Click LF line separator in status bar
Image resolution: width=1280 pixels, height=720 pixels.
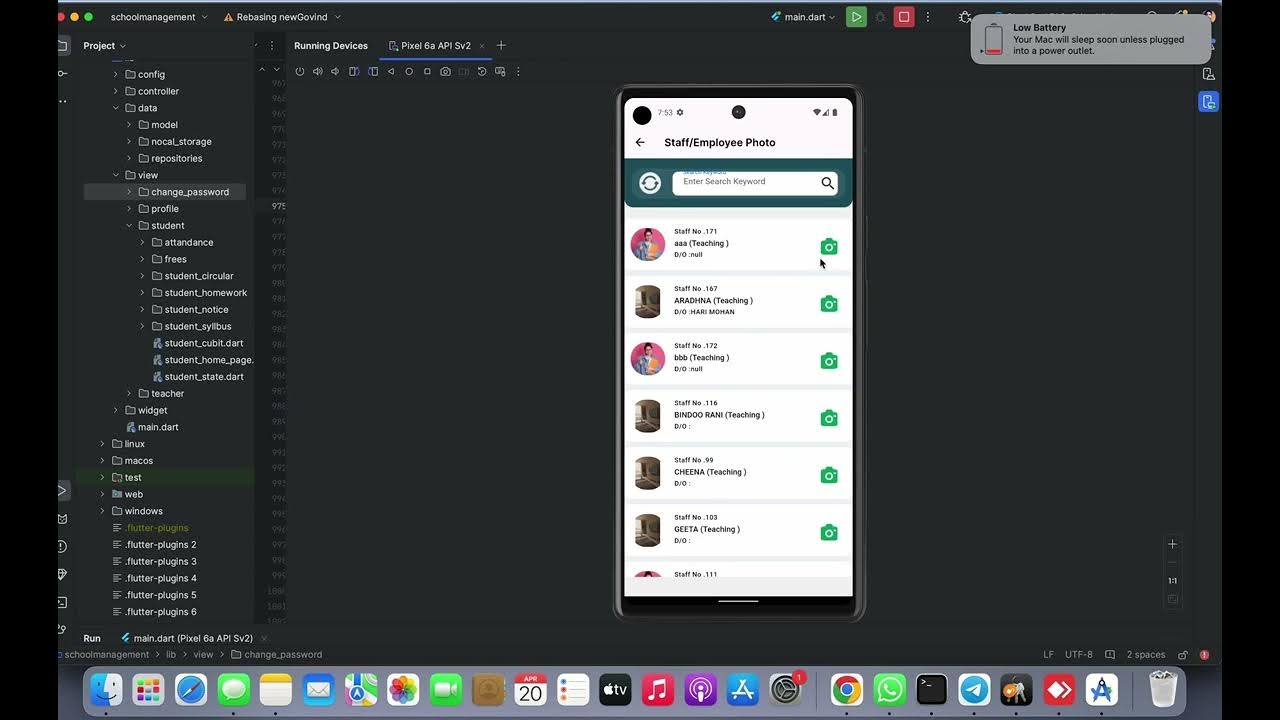point(1048,655)
